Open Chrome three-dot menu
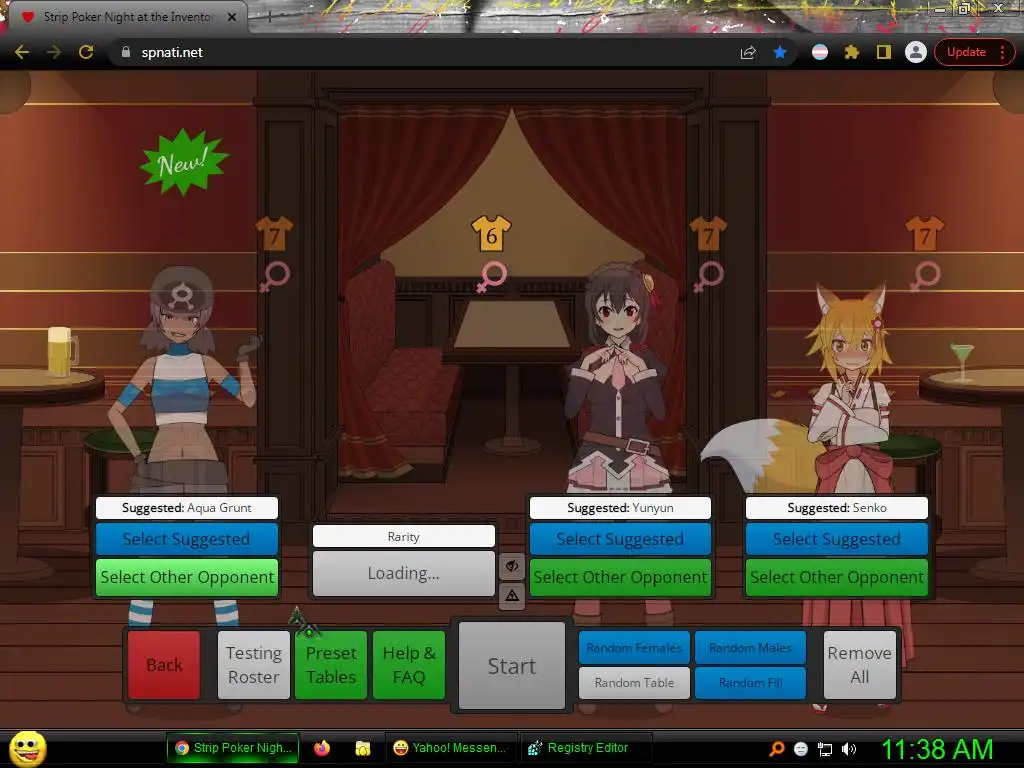 coord(1002,52)
